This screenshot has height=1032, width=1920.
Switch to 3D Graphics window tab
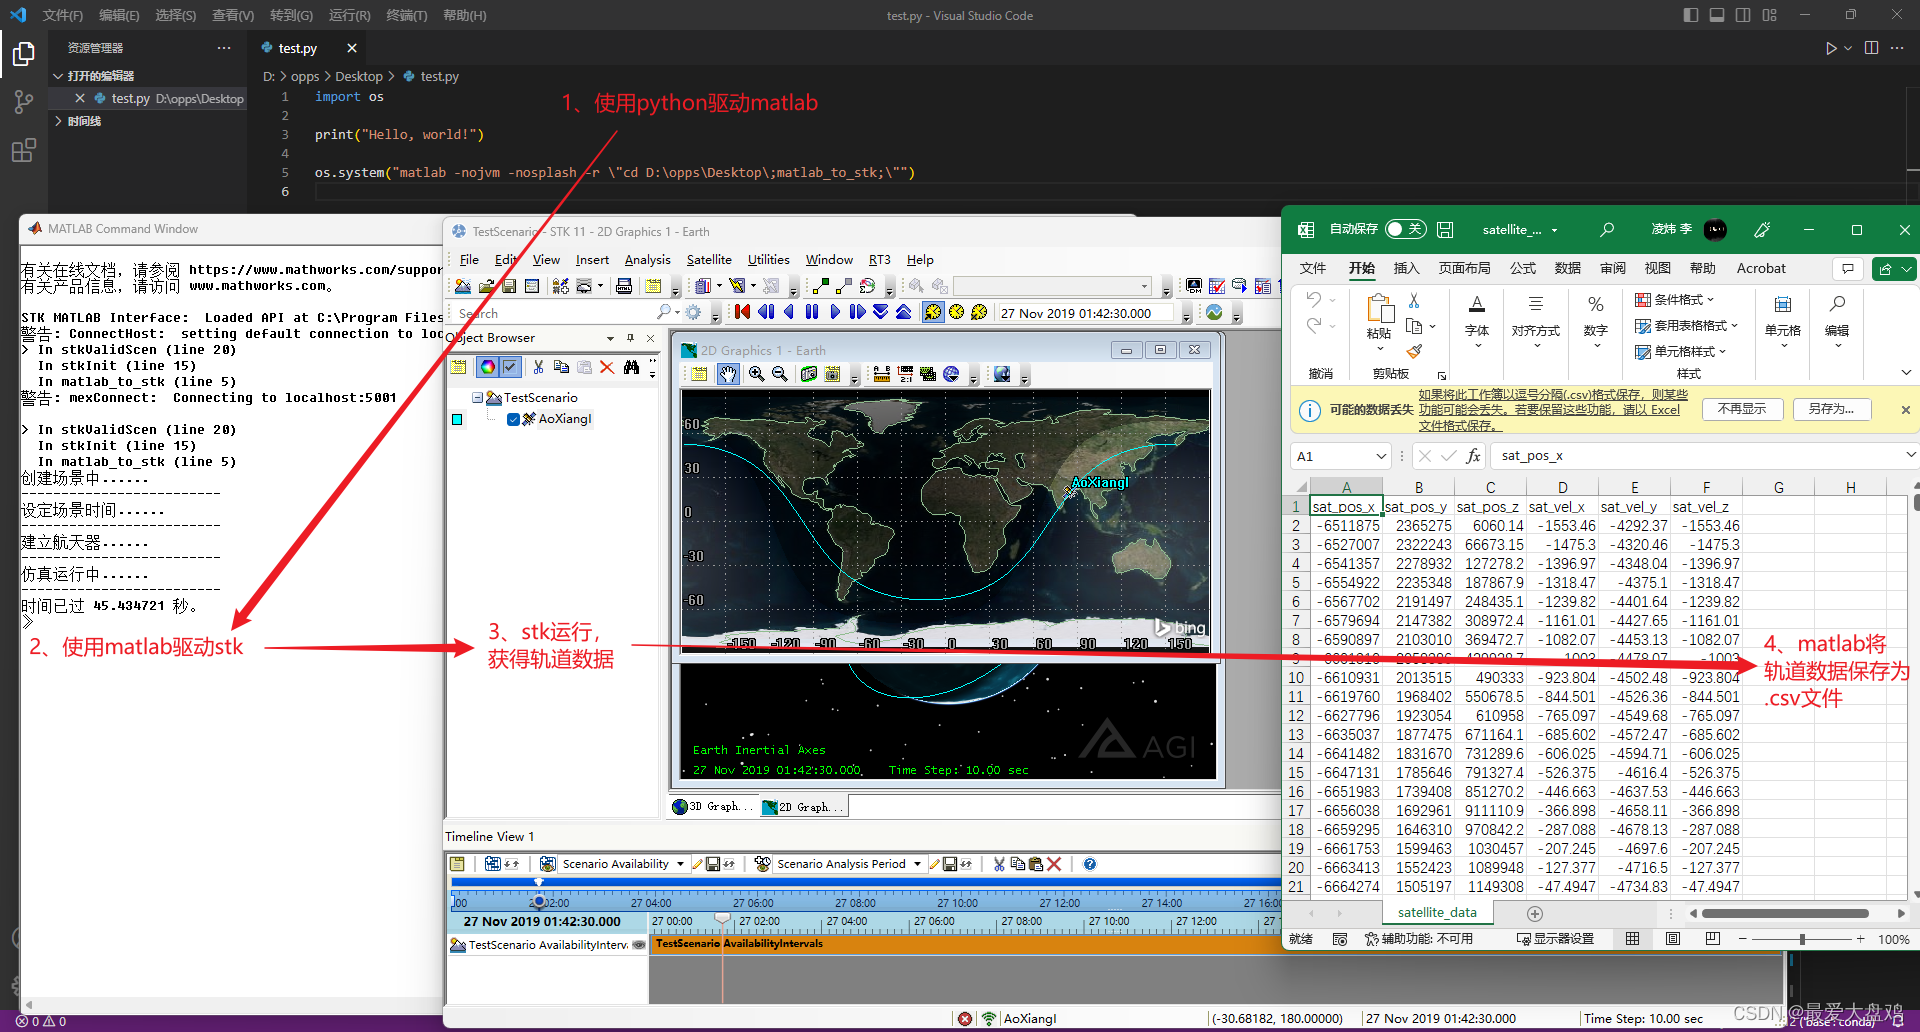(x=713, y=807)
